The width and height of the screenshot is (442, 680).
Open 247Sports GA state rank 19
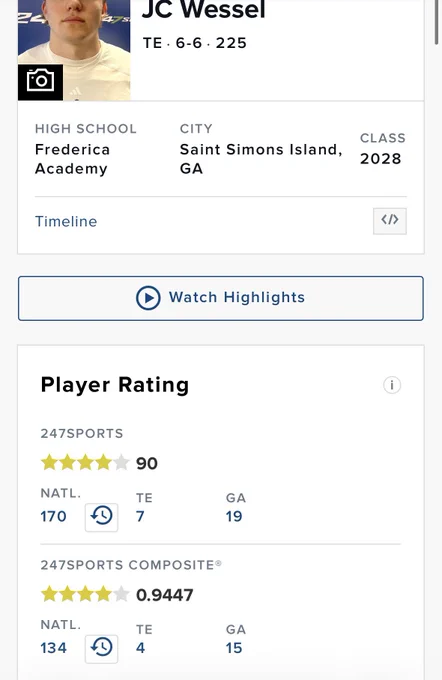pyautogui.click(x=234, y=517)
